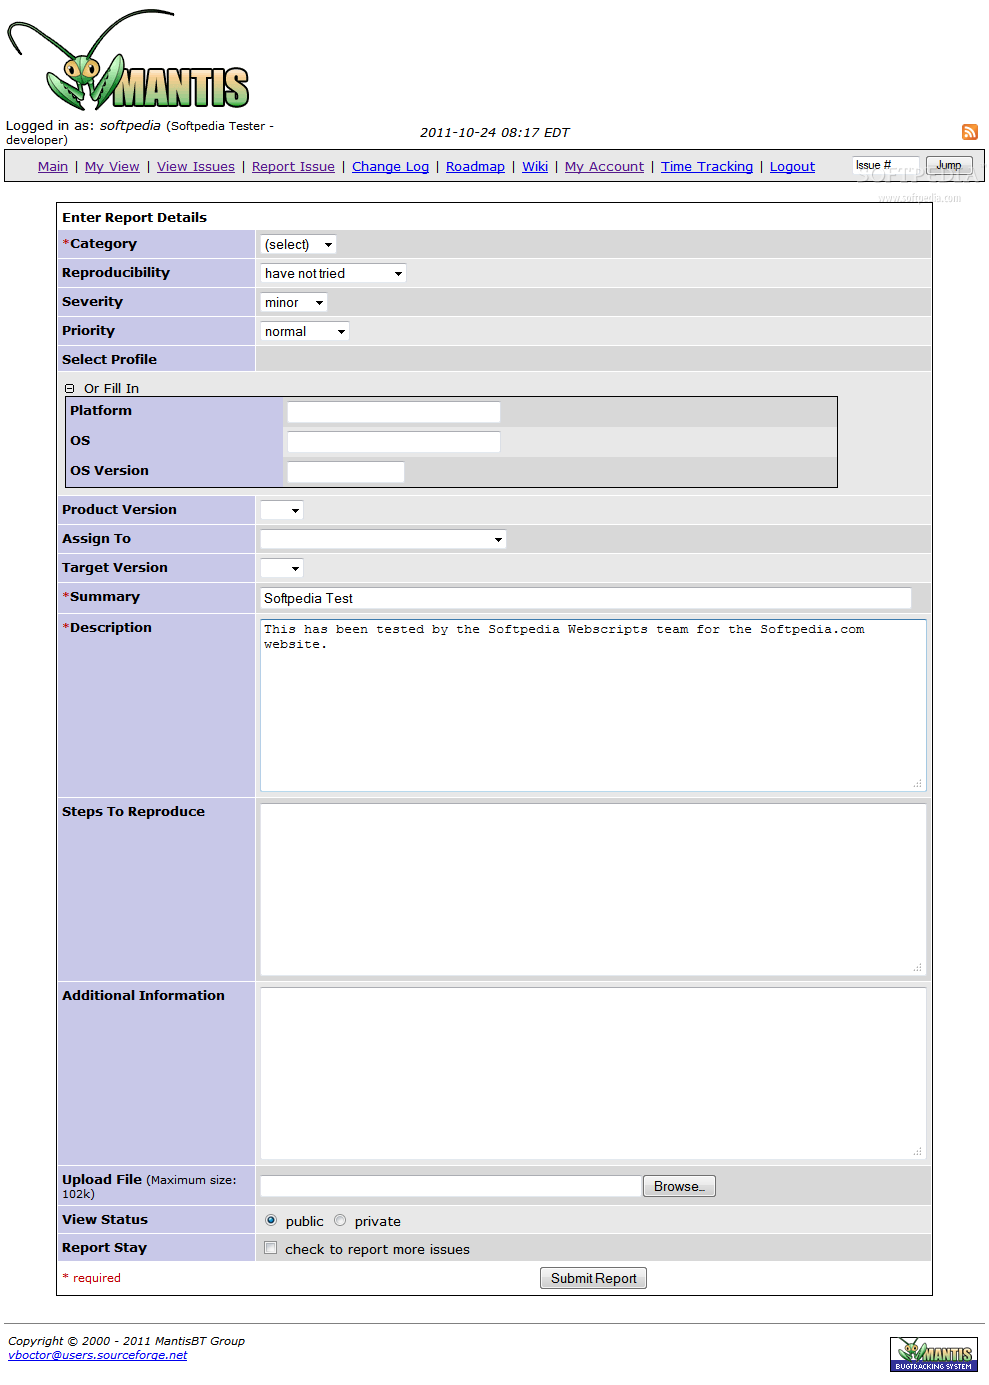Click the Mantis logo at top
This screenshot has width=989, height=1385.
128,60
